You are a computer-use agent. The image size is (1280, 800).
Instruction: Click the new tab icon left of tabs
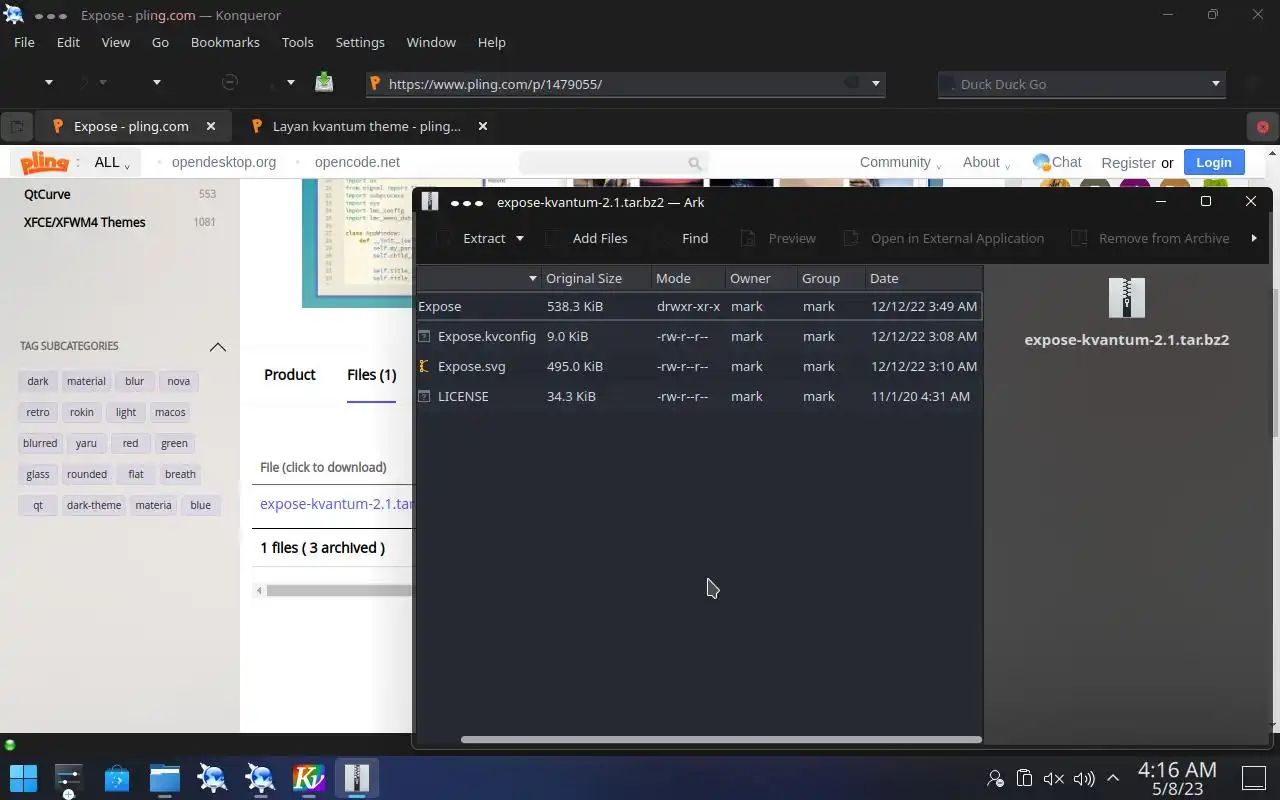click(17, 127)
